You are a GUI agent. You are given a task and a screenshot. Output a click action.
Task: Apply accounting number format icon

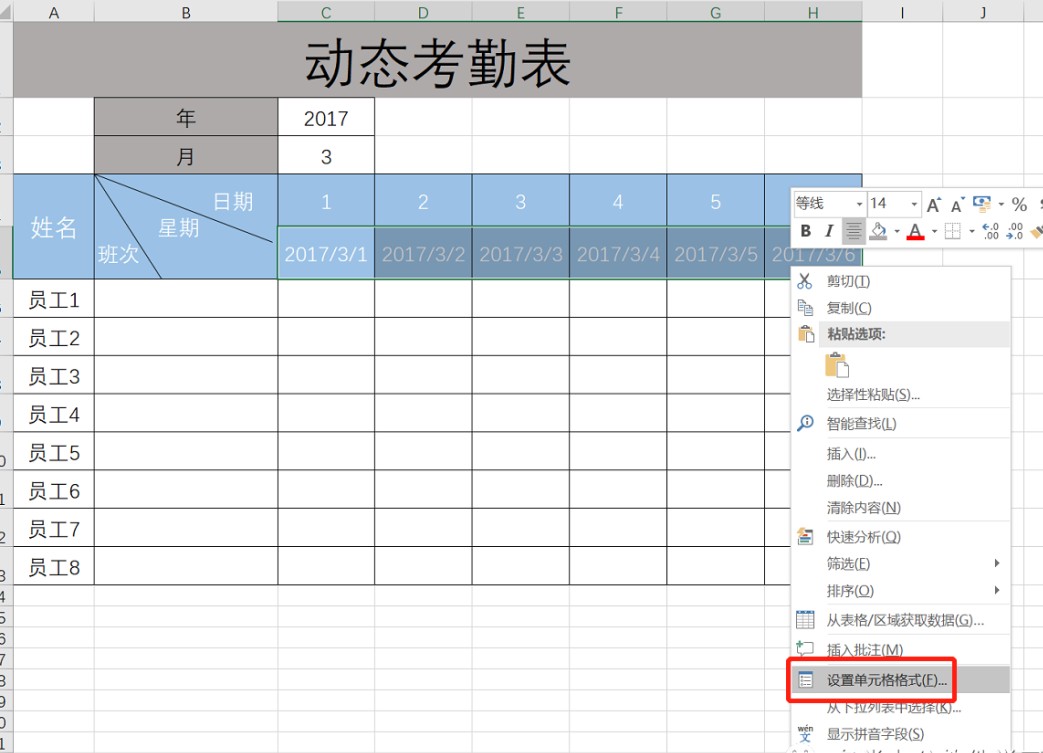click(x=981, y=204)
